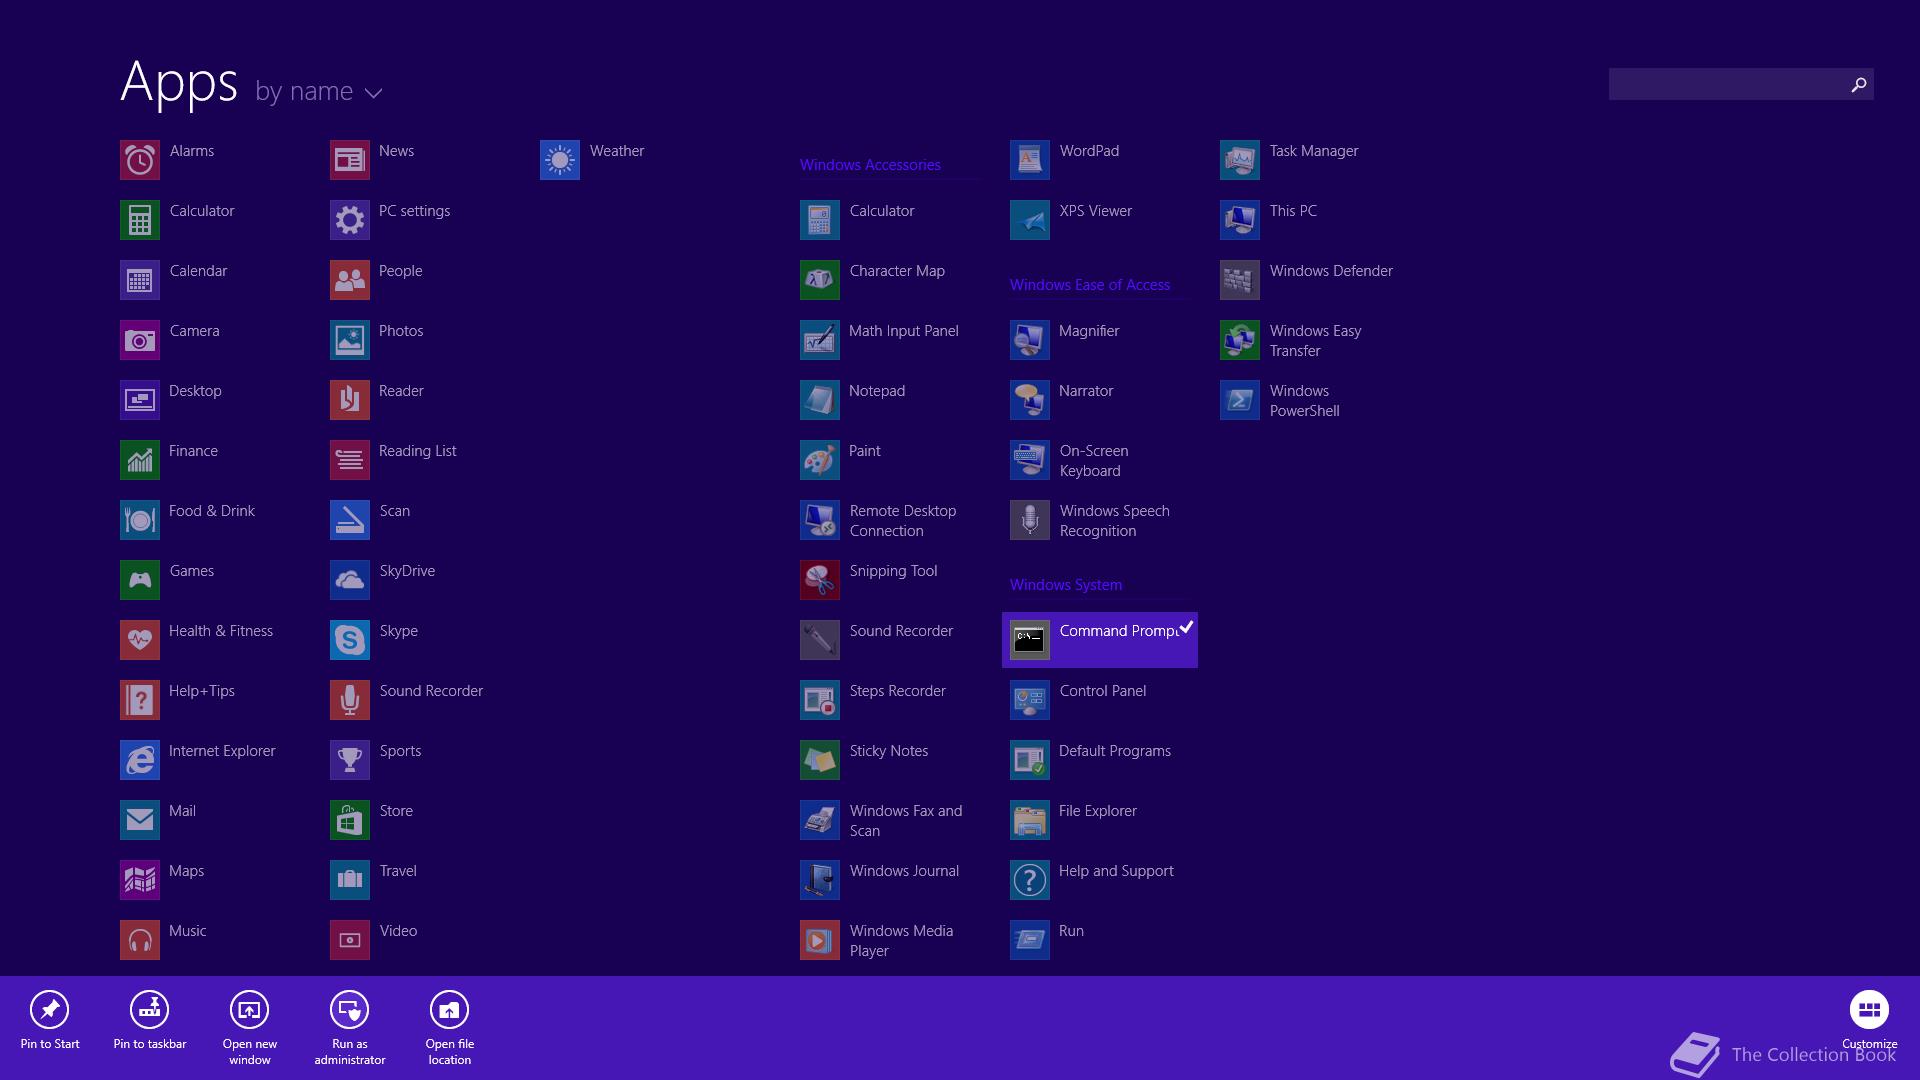Launch the Magnifier icon
Image resolution: width=1920 pixels, height=1080 pixels.
(1030, 340)
